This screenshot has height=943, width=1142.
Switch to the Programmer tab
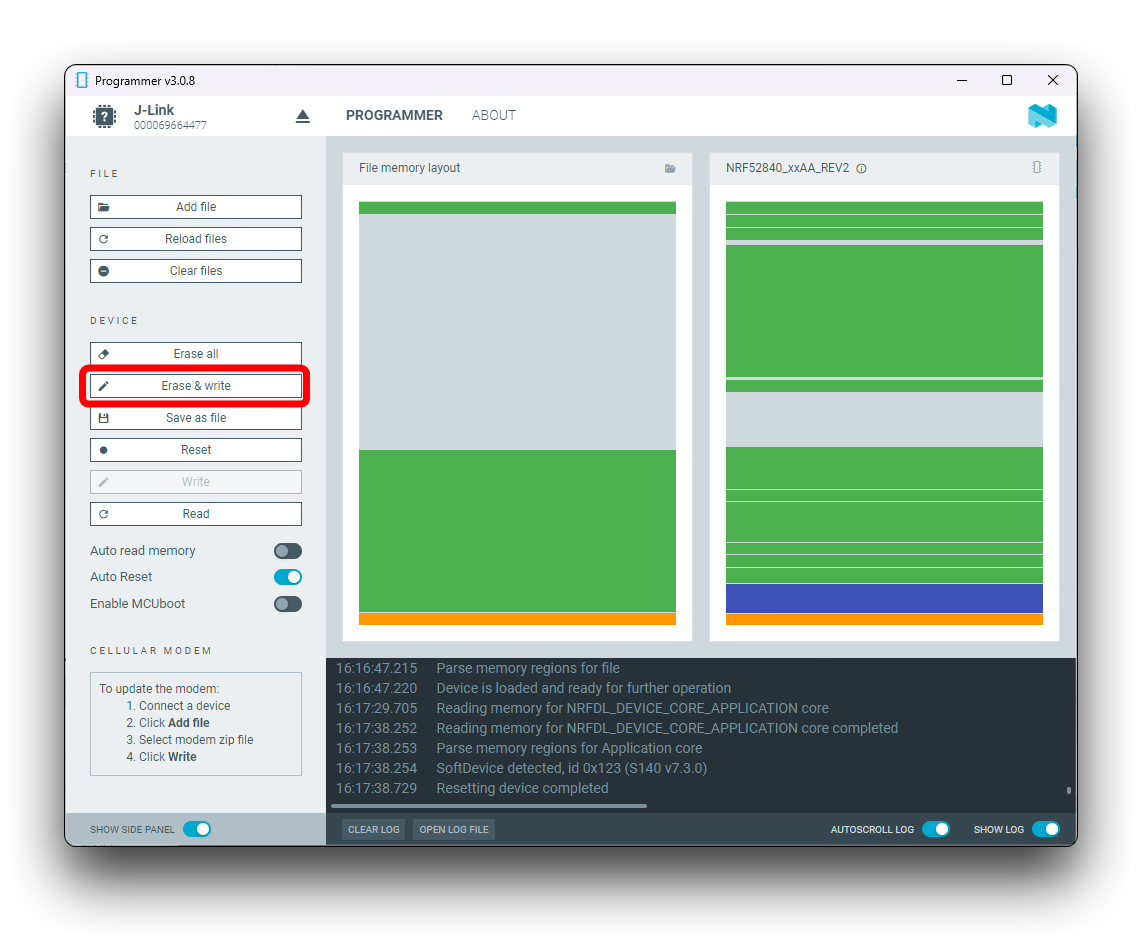pos(394,116)
